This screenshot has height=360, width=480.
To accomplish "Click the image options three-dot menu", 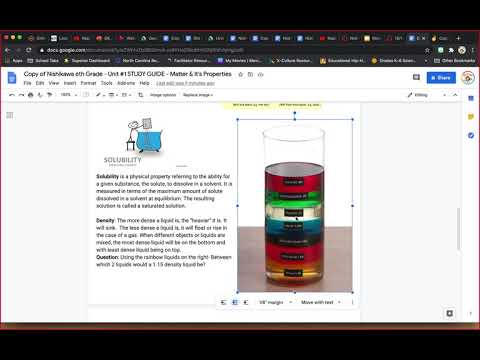I will tap(352, 302).
